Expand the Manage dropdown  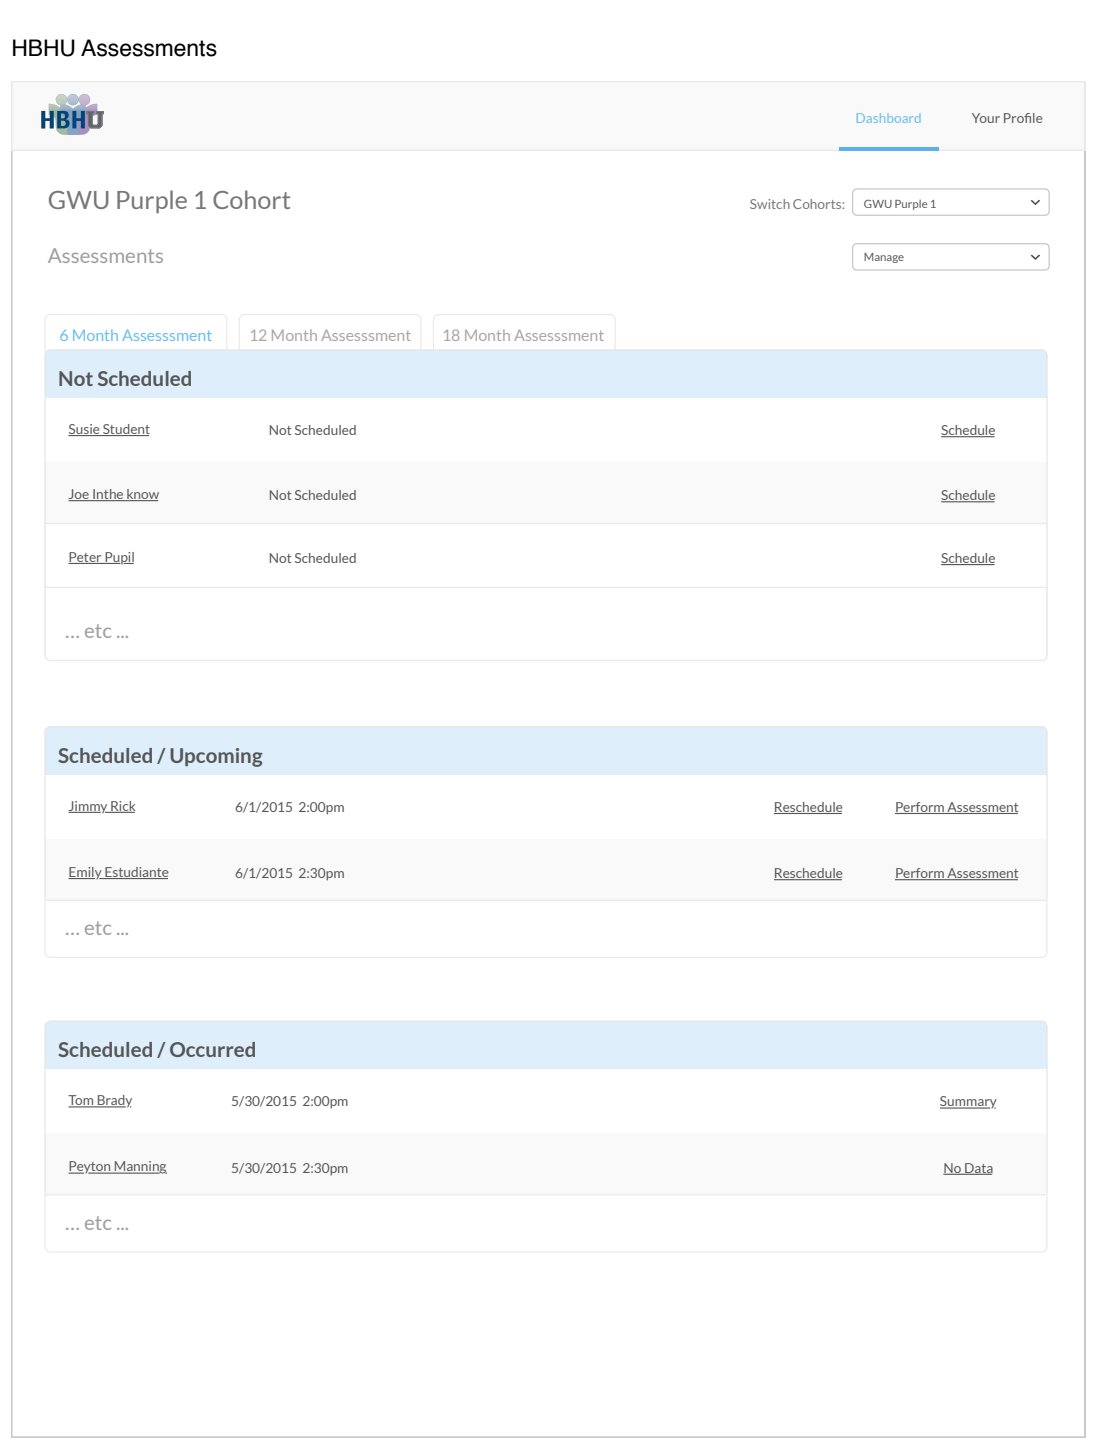click(x=949, y=257)
